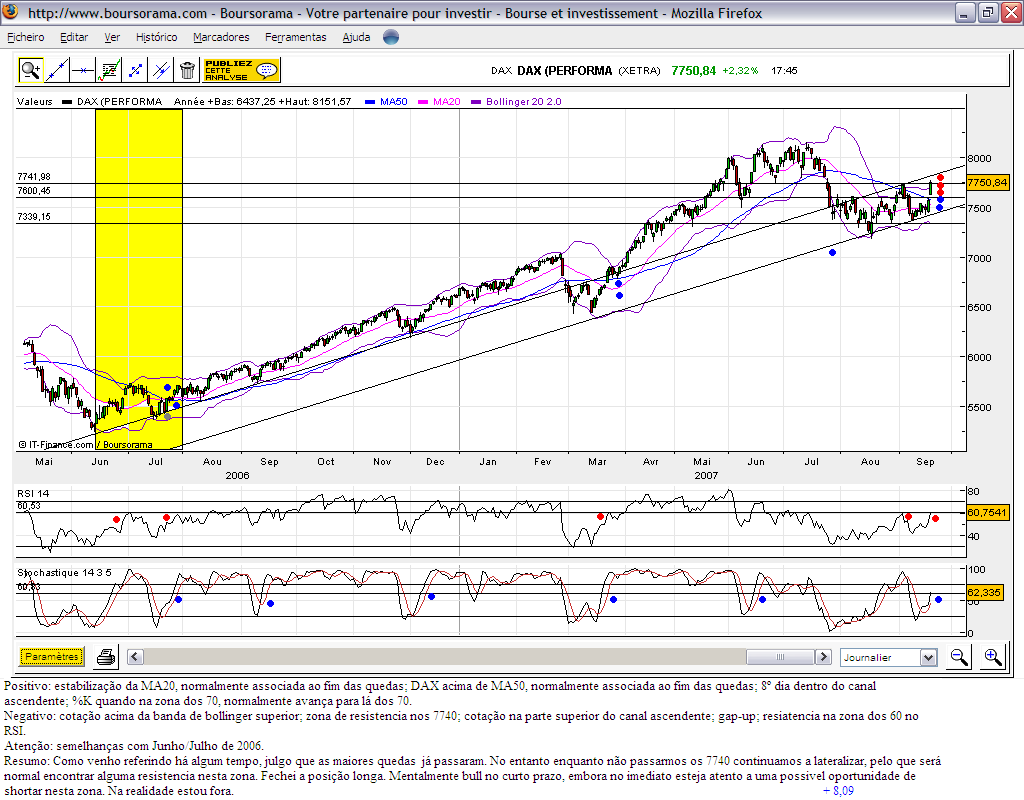Click the +2,32% change value
This screenshot has width=1024, height=800.
pyautogui.click(x=740, y=71)
